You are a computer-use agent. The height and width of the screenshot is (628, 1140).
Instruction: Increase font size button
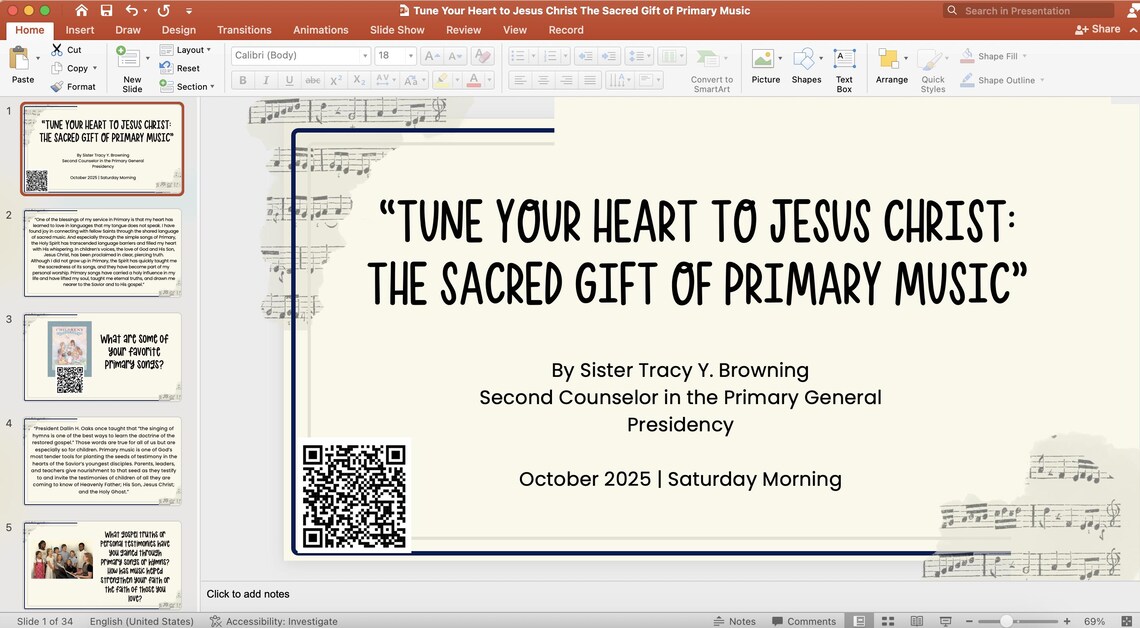point(430,56)
